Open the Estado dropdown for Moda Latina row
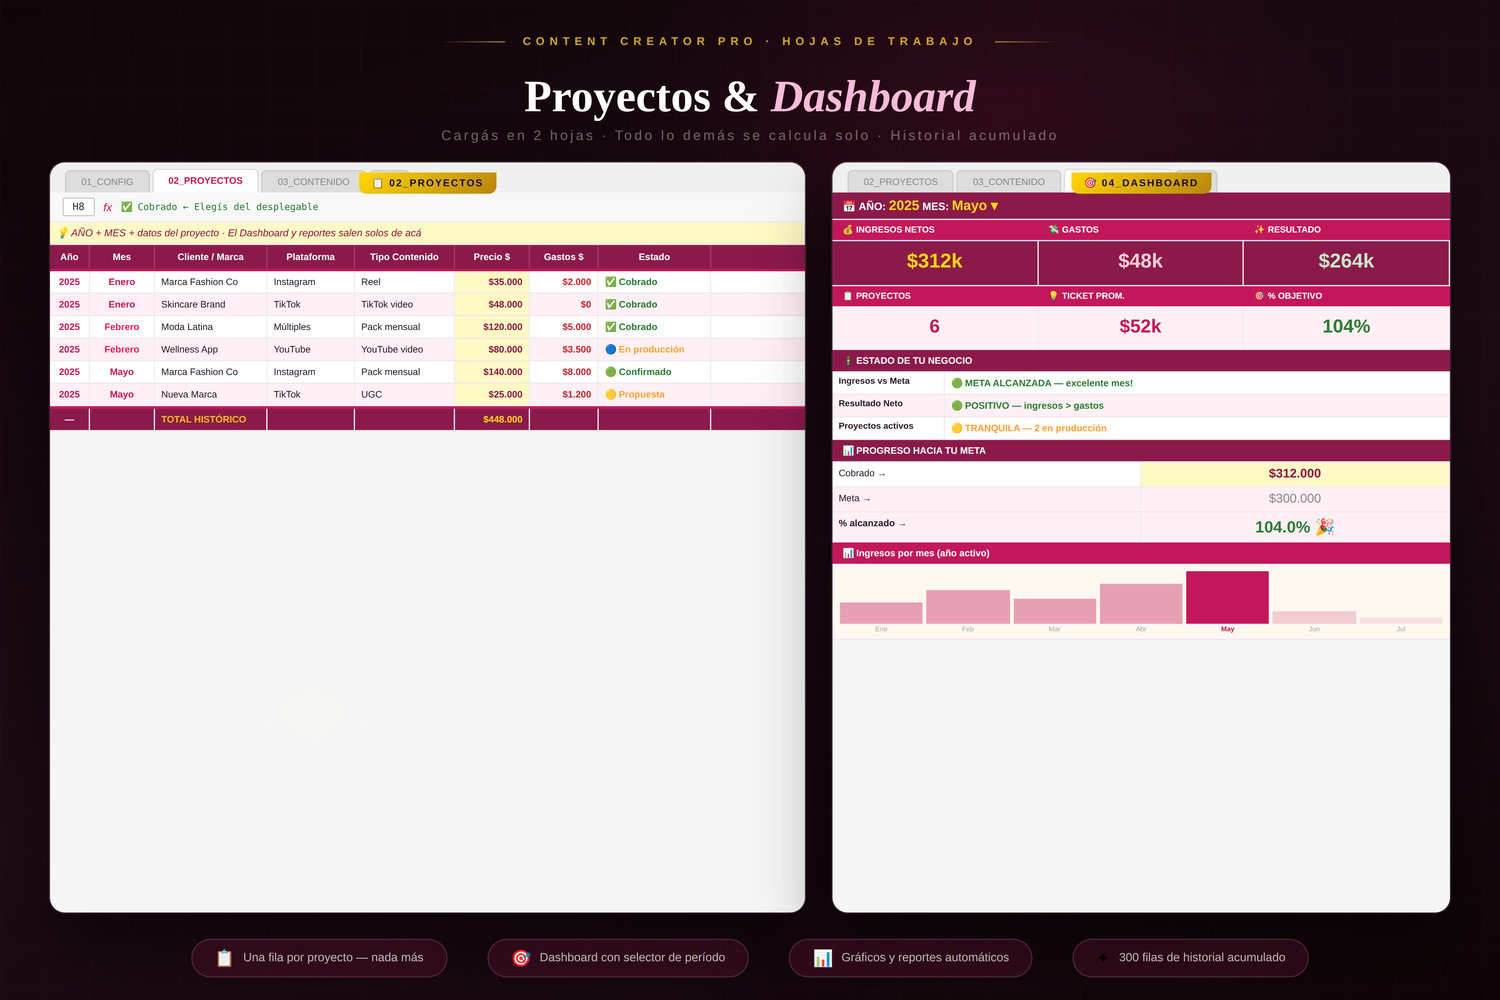Image resolution: width=1500 pixels, height=1000 pixels. pyautogui.click(x=654, y=327)
